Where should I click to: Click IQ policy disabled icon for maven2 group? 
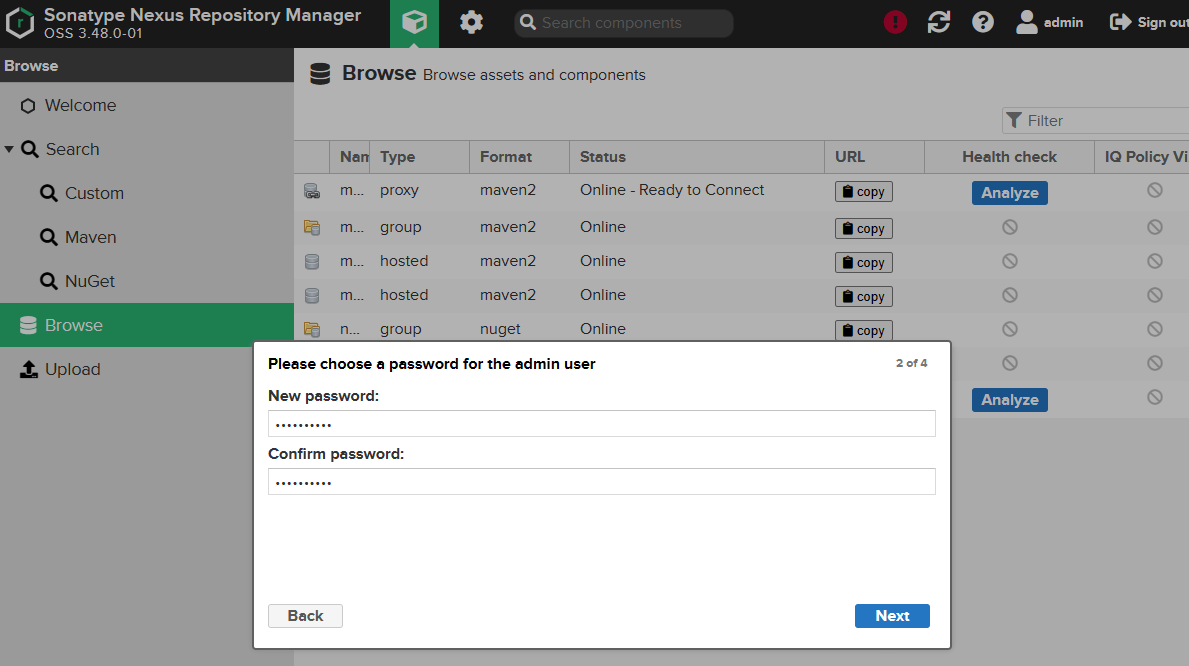[1154, 227]
